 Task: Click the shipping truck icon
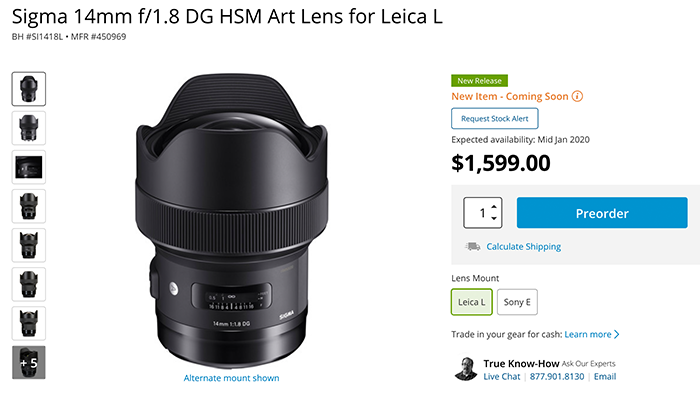pyautogui.click(x=472, y=246)
